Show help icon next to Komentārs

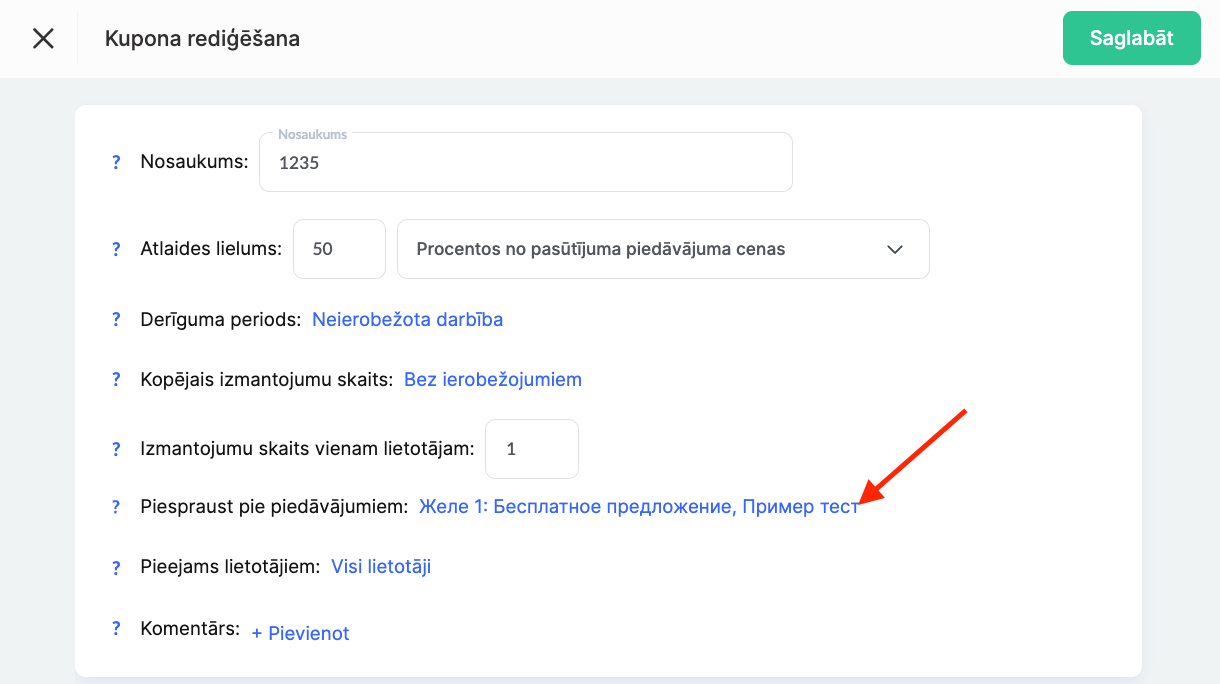pyautogui.click(x=116, y=629)
